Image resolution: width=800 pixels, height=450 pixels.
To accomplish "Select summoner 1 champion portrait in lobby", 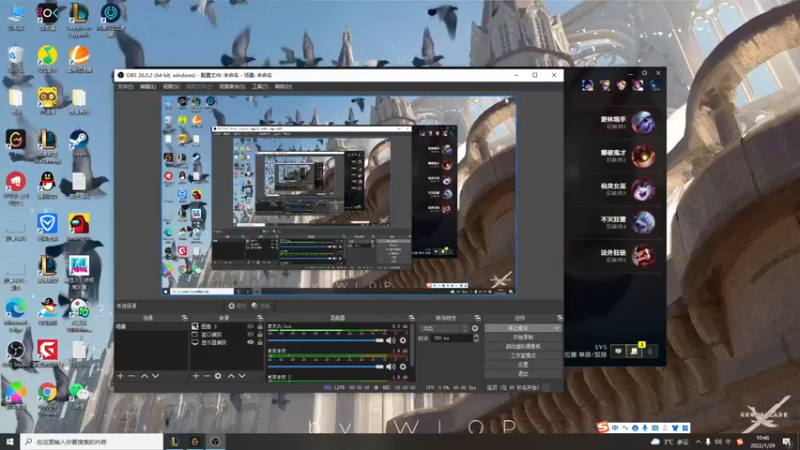I will click(x=643, y=122).
